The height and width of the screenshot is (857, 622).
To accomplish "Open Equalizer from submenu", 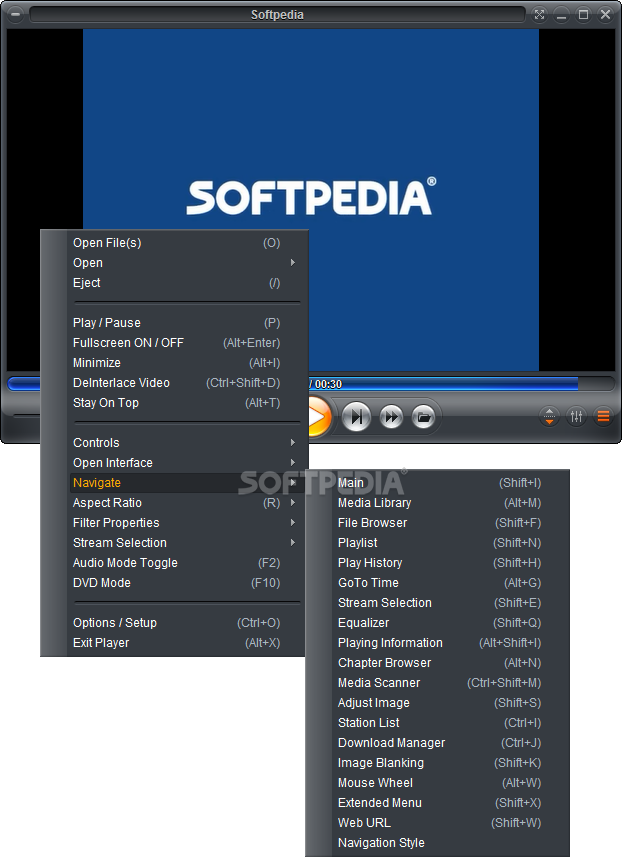I will pyautogui.click(x=450, y=623).
